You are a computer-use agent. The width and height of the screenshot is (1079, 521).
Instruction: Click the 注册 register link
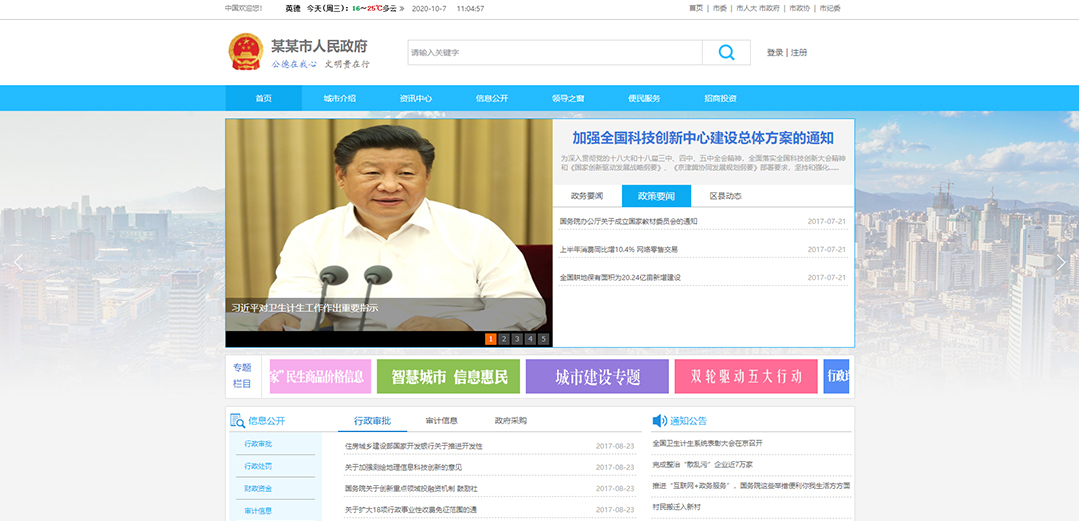tap(799, 53)
